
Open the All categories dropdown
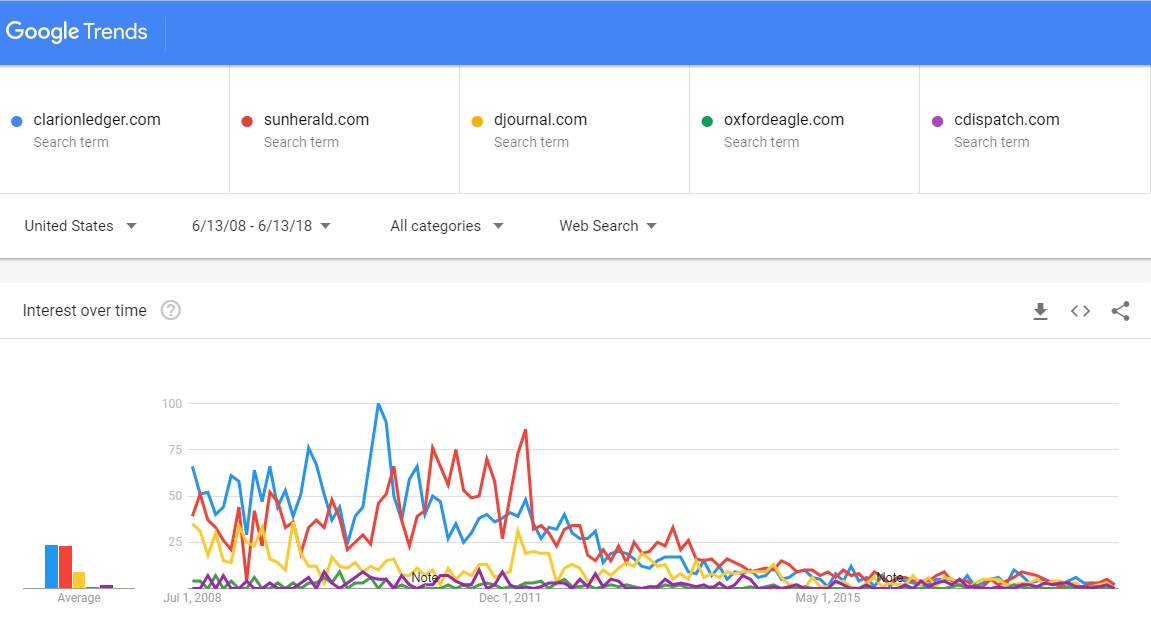[447, 226]
